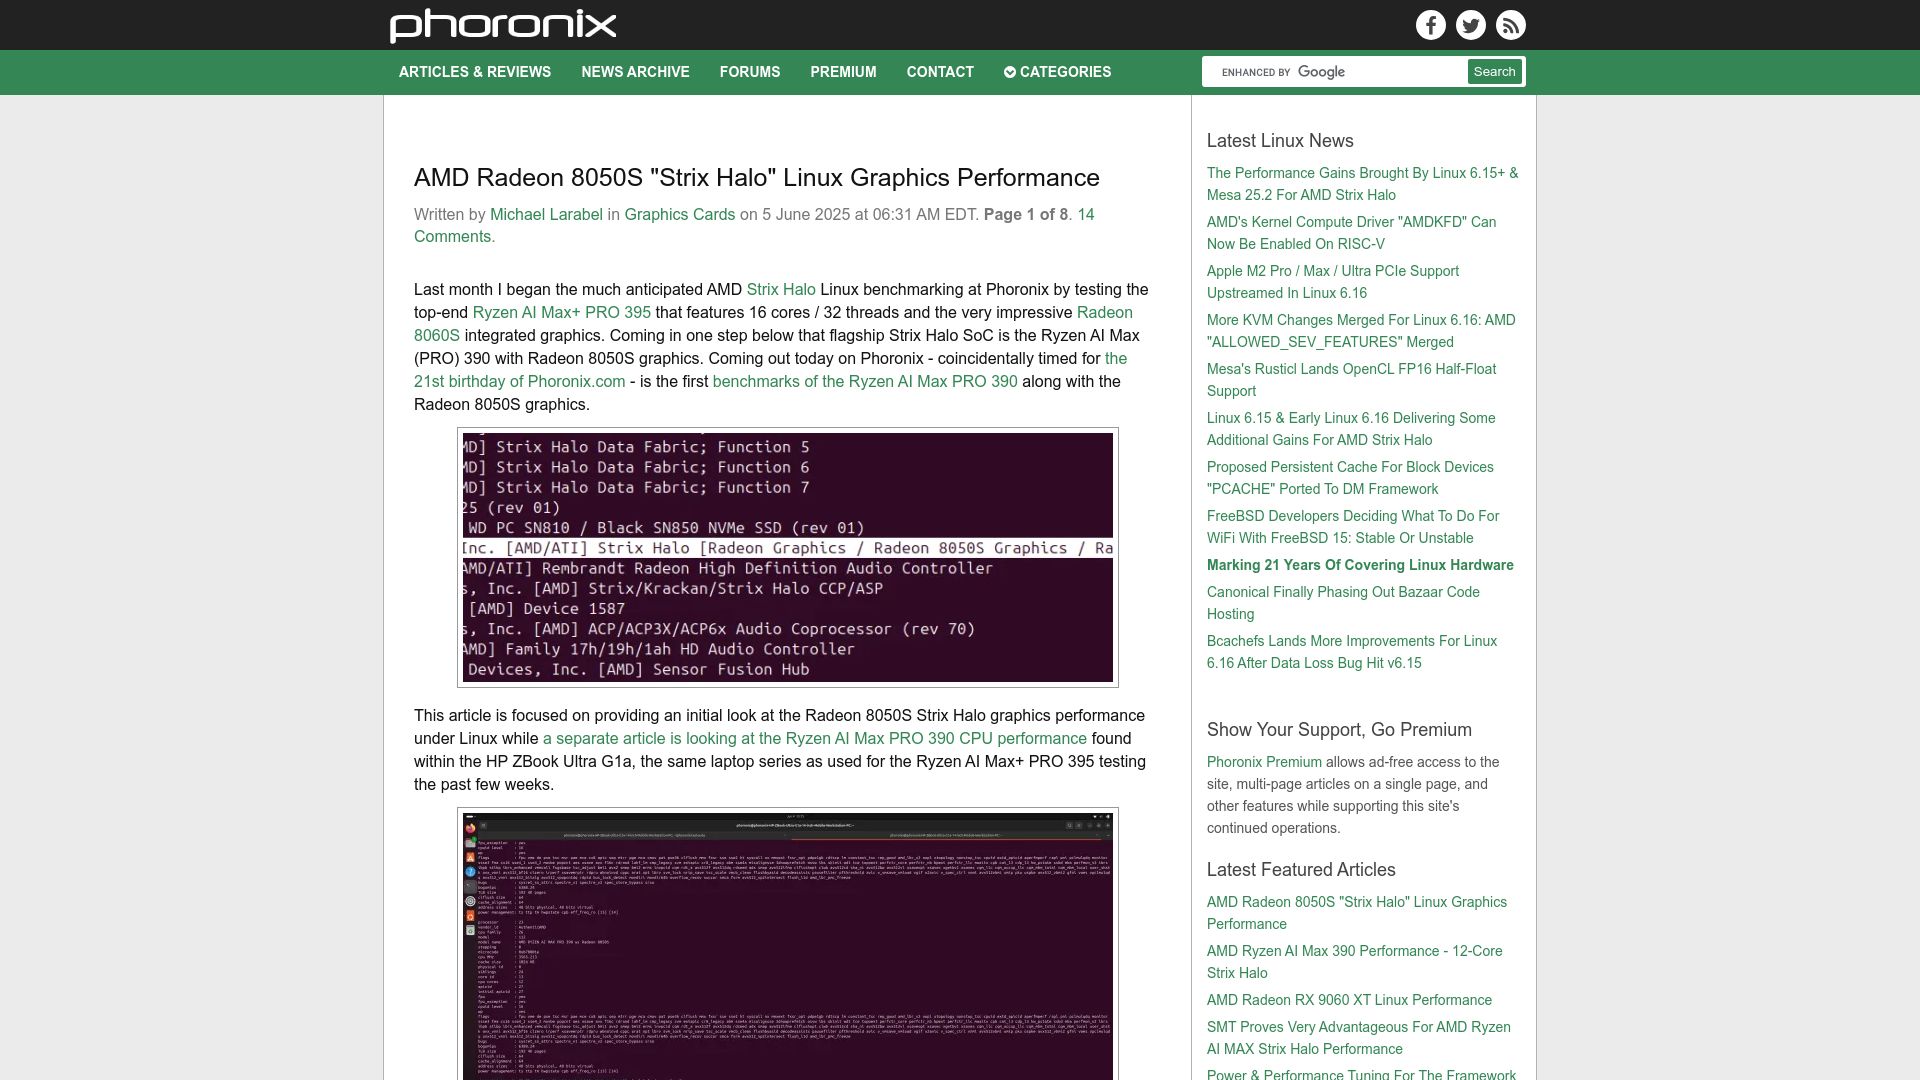This screenshot has height=1080, width=1920.
Task: Open the Premium menu item
Action: 843,72
